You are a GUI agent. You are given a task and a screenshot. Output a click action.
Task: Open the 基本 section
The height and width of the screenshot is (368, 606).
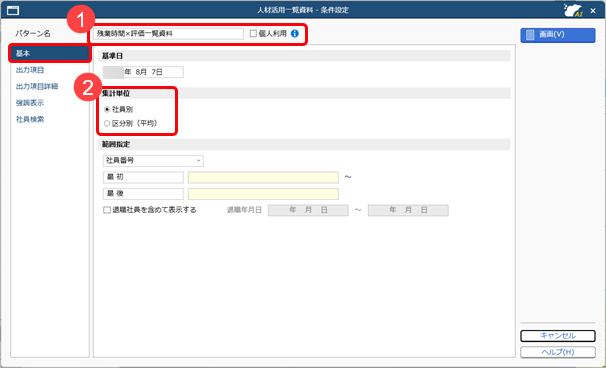pos(50,53)
